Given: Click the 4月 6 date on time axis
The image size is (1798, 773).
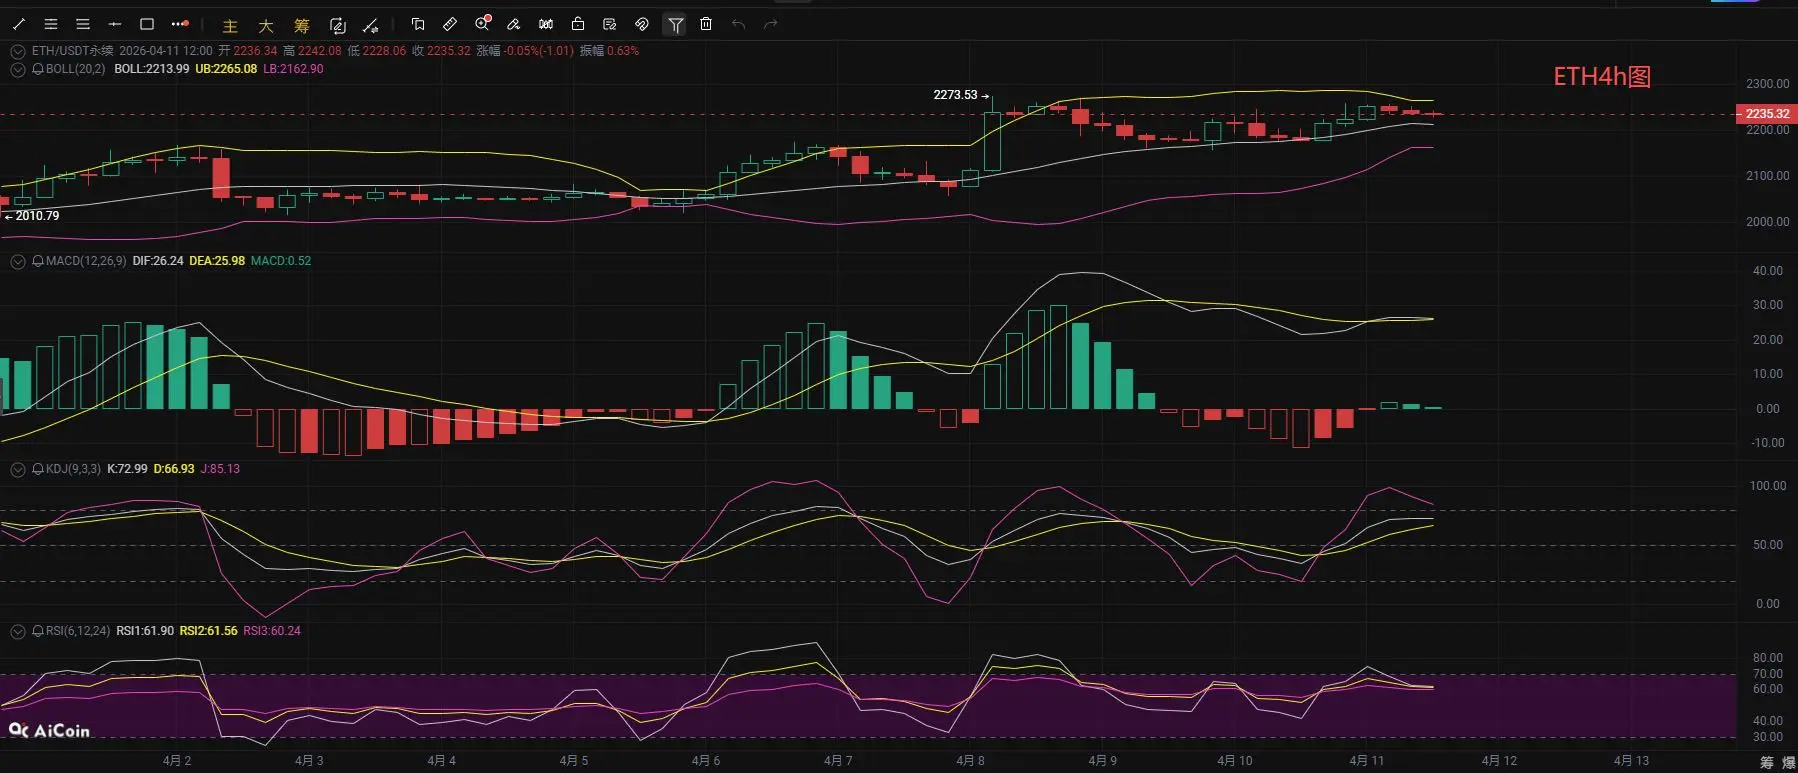Looking at the screenshot, I should pyautogui.click(x=706, y=761).
